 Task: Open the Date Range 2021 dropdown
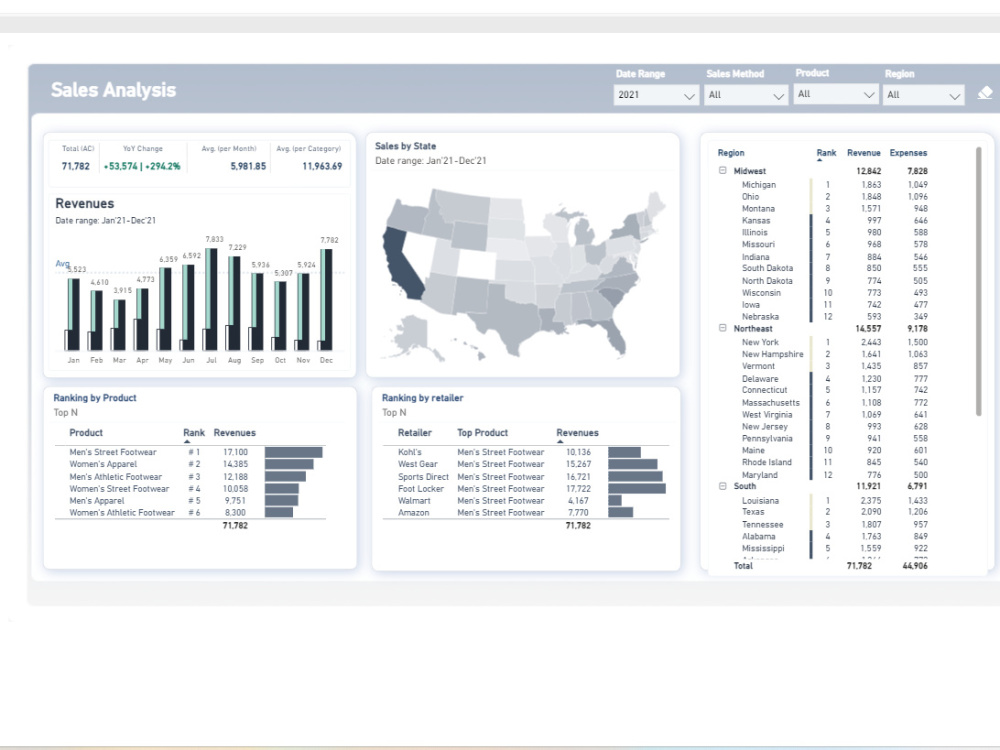[656, 94]
